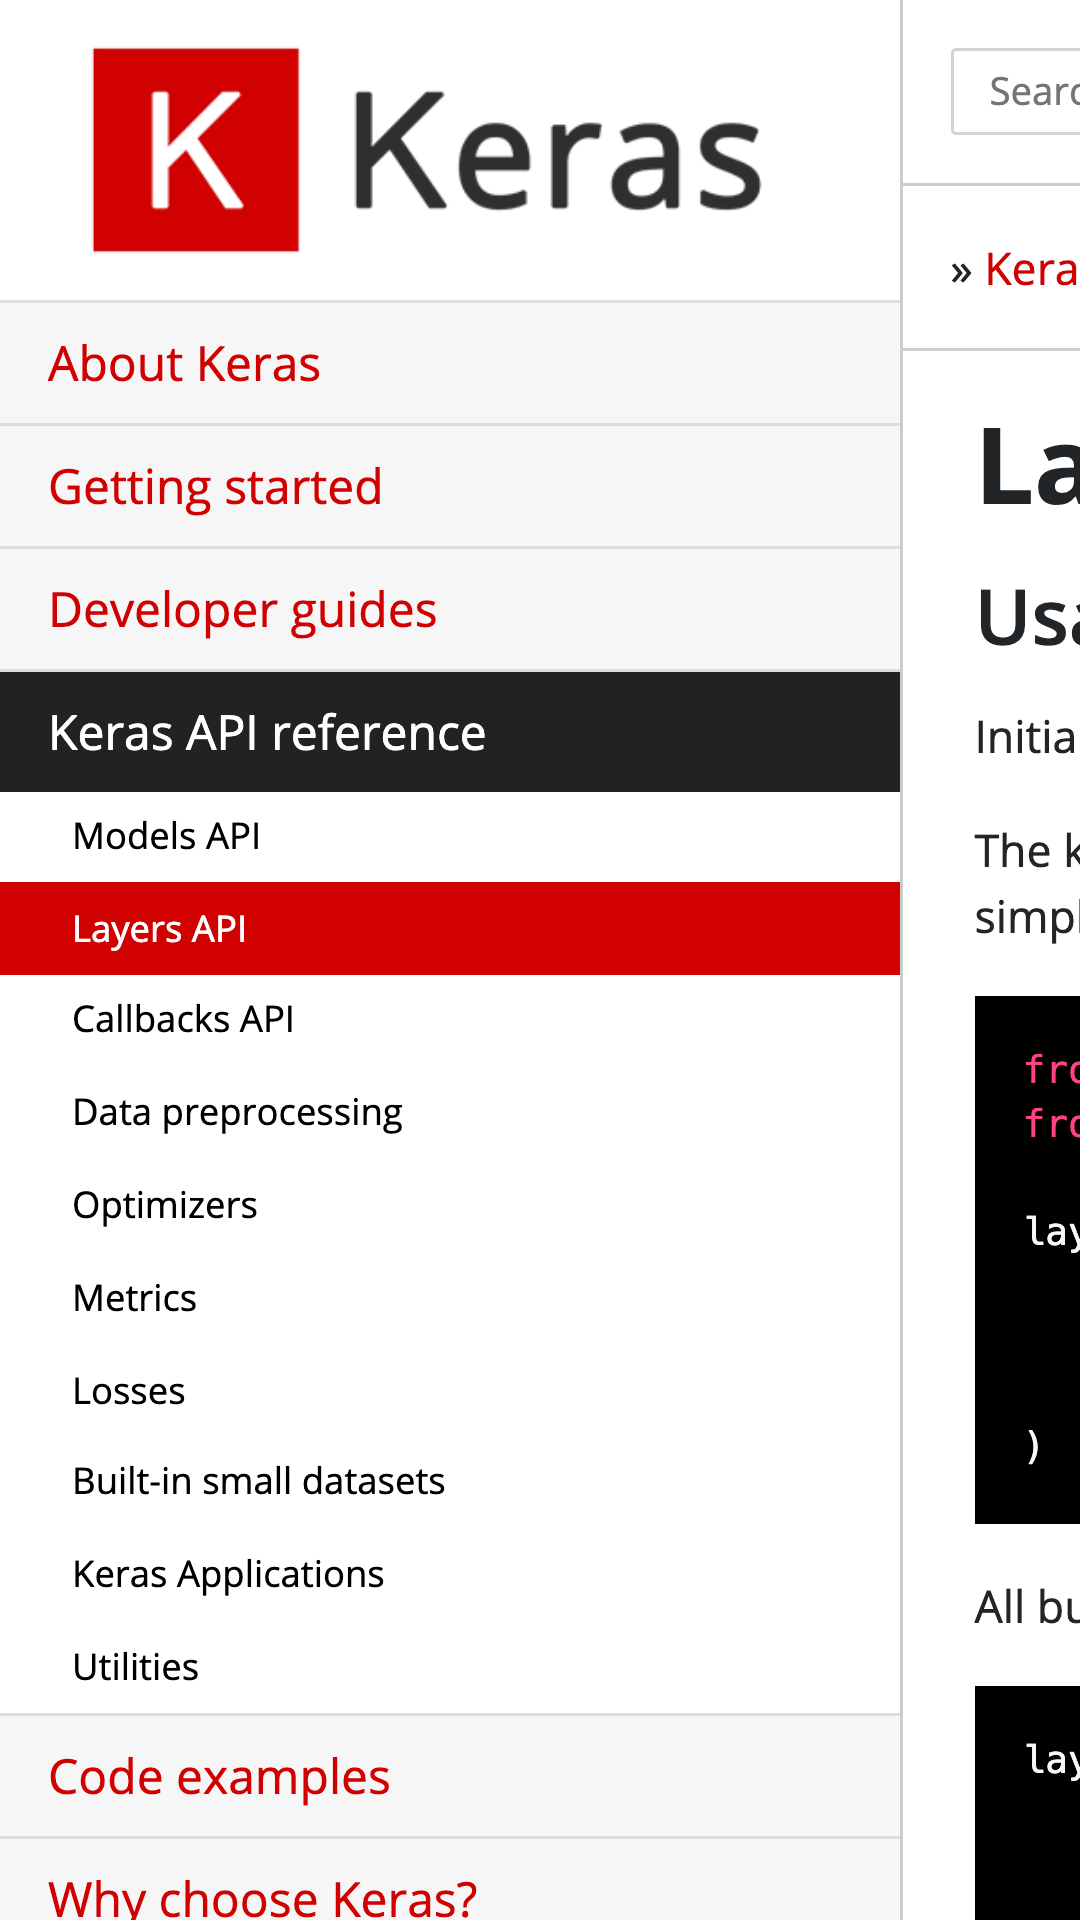Open the Optimizers reference
1080x1920 pixels.
(450, 1205)
